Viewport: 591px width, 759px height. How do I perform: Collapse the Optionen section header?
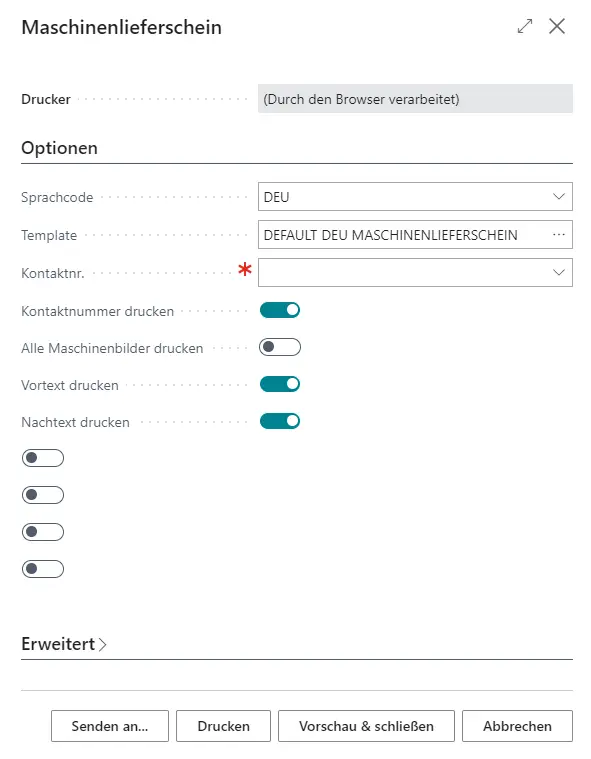[60, 148]
